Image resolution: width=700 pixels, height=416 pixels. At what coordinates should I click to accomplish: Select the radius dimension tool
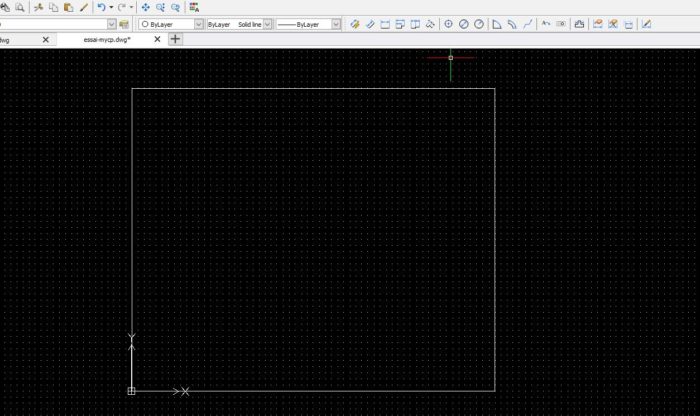click(x=479, y=24)
